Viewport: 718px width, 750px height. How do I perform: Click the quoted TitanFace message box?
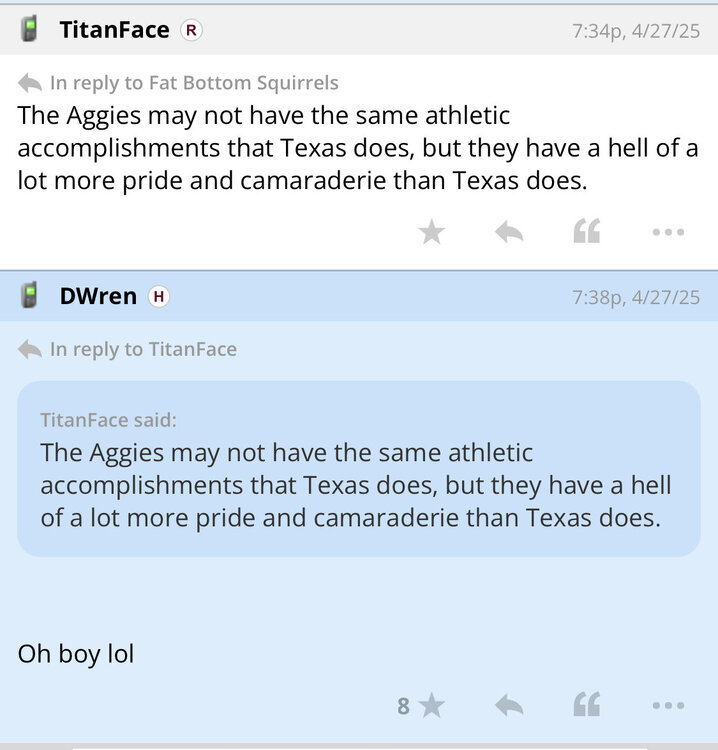pos(358,468)
